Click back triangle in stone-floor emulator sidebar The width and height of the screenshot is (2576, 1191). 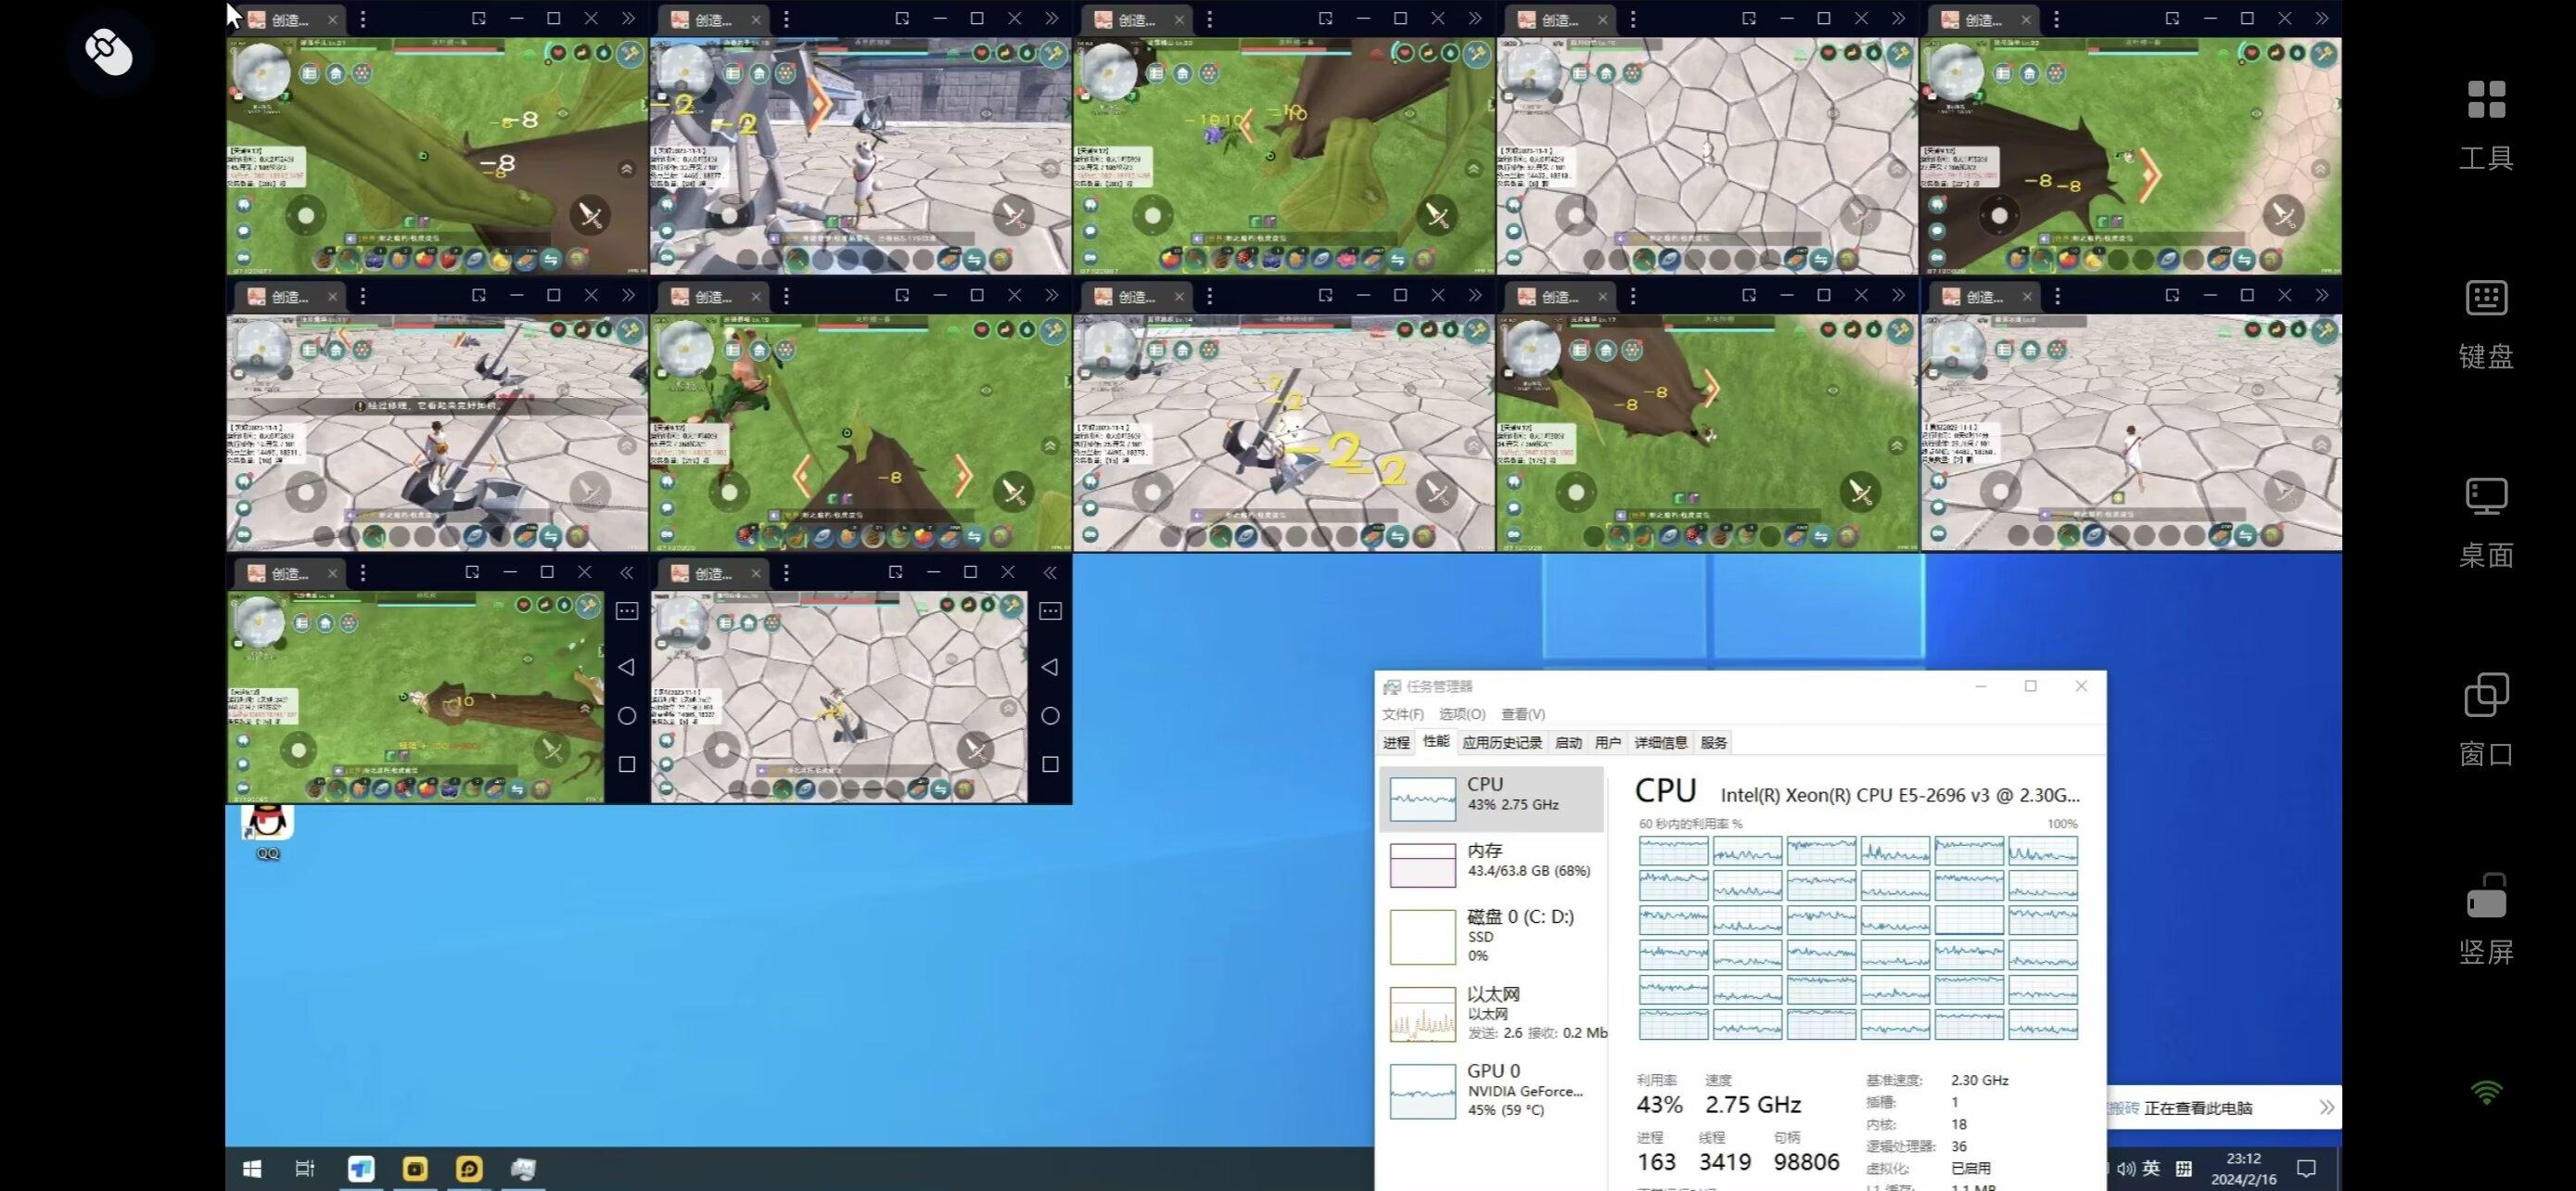(x=1049, y=667)
